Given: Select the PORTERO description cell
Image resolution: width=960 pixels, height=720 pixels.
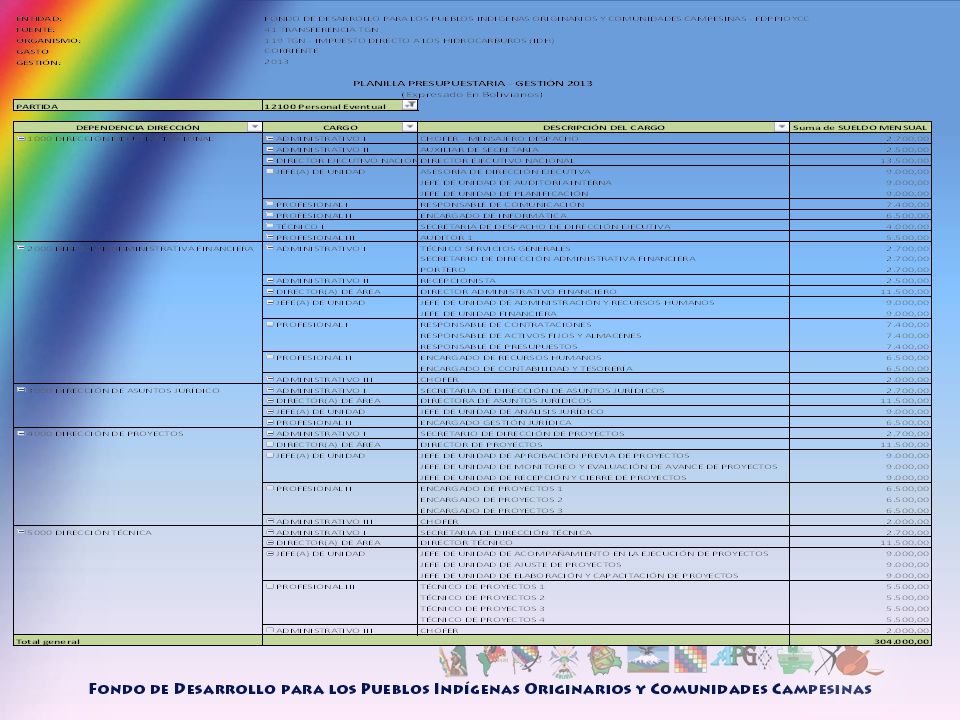Looking at the screenshot, I should point(603,269).
